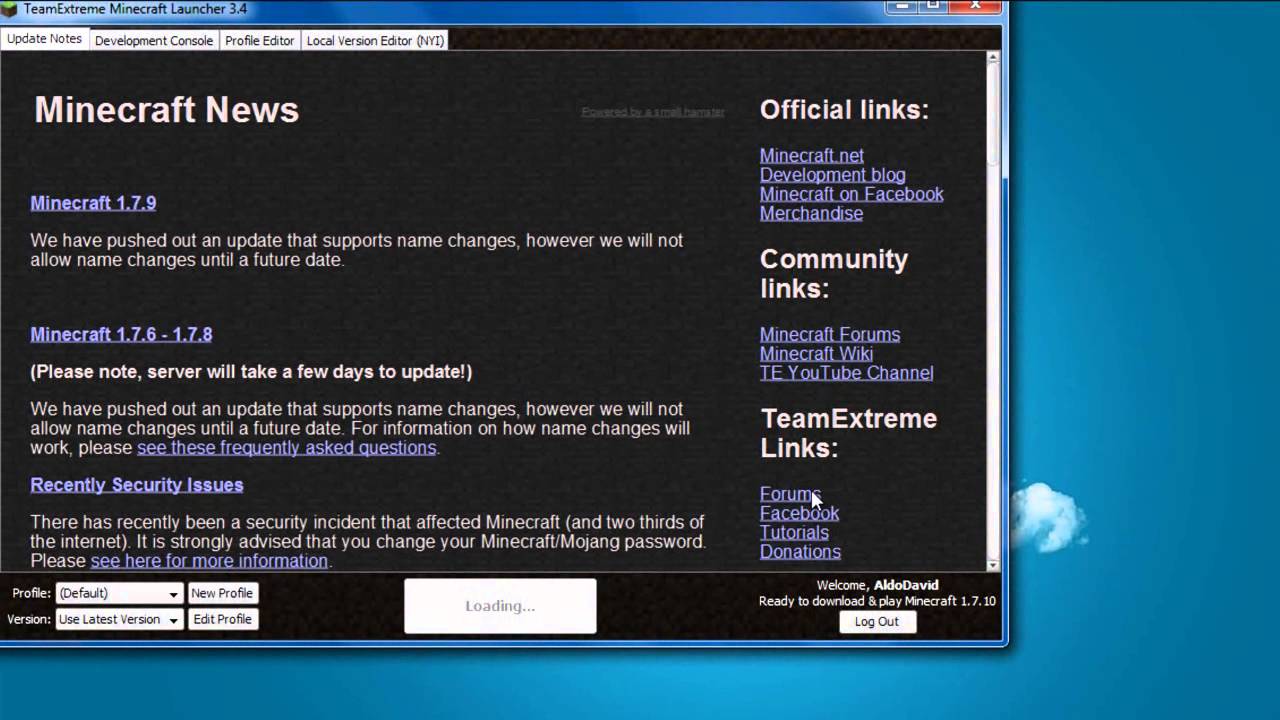Screen dimensions: 1280x720
Task: Click the news pane scroll up arrow
Action: click(x=993, y=58)
